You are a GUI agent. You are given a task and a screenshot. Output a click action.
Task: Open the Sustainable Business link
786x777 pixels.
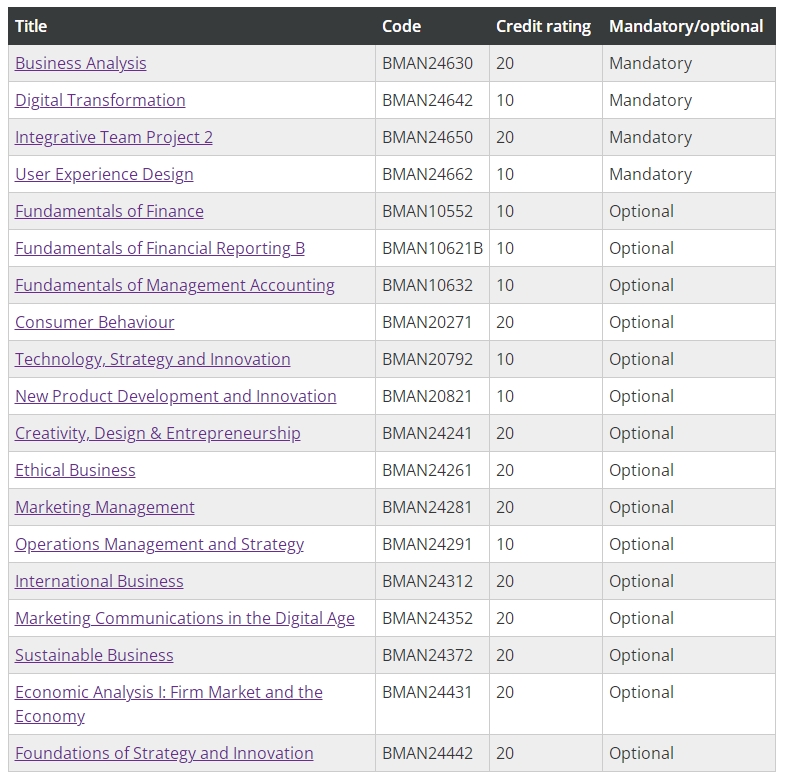(94, 655)
